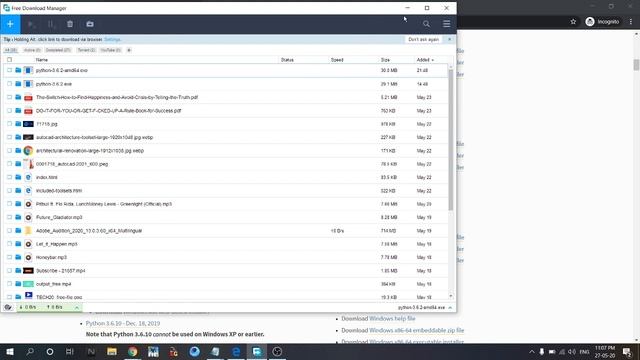This screenshot has width=640, height=360.
Task: Click the Incognito profile indicator
Action: [602, 22]
